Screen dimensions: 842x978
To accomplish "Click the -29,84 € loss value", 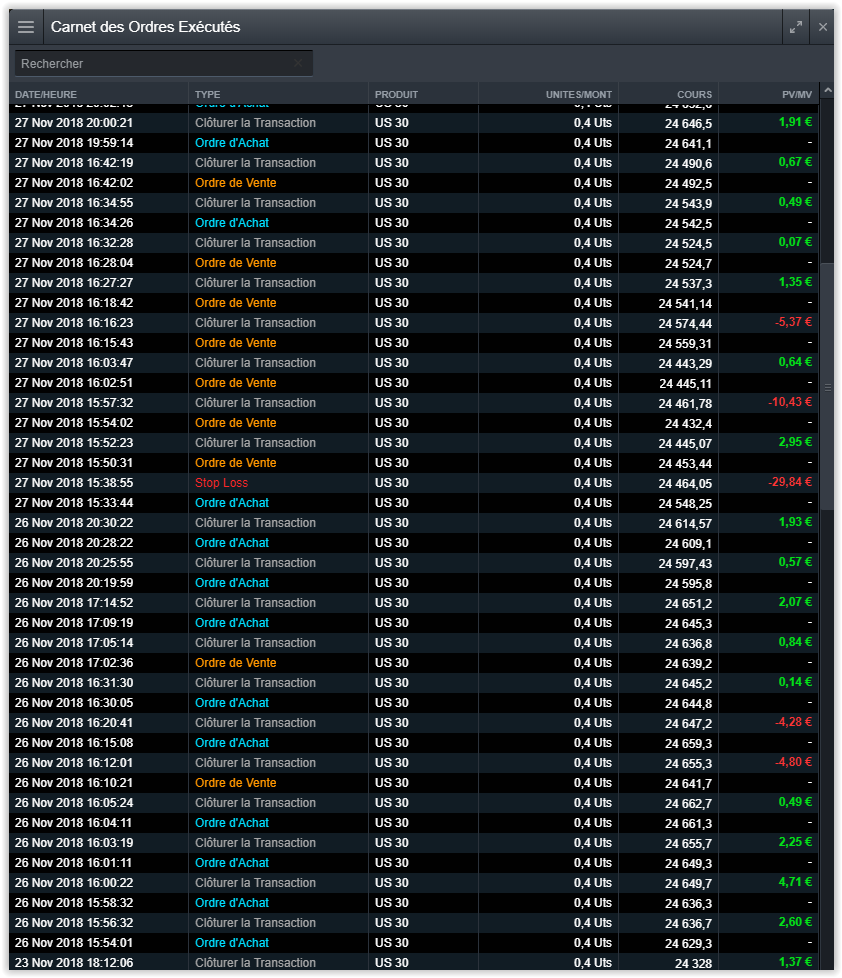I will (x=789, y=482).
